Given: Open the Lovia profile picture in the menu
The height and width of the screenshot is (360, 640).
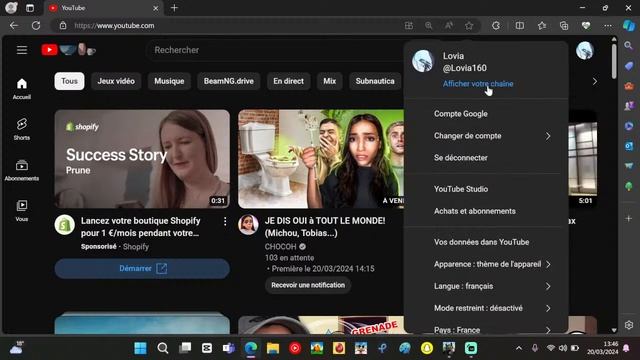Looking at the screenshot, I should (422, 61).
